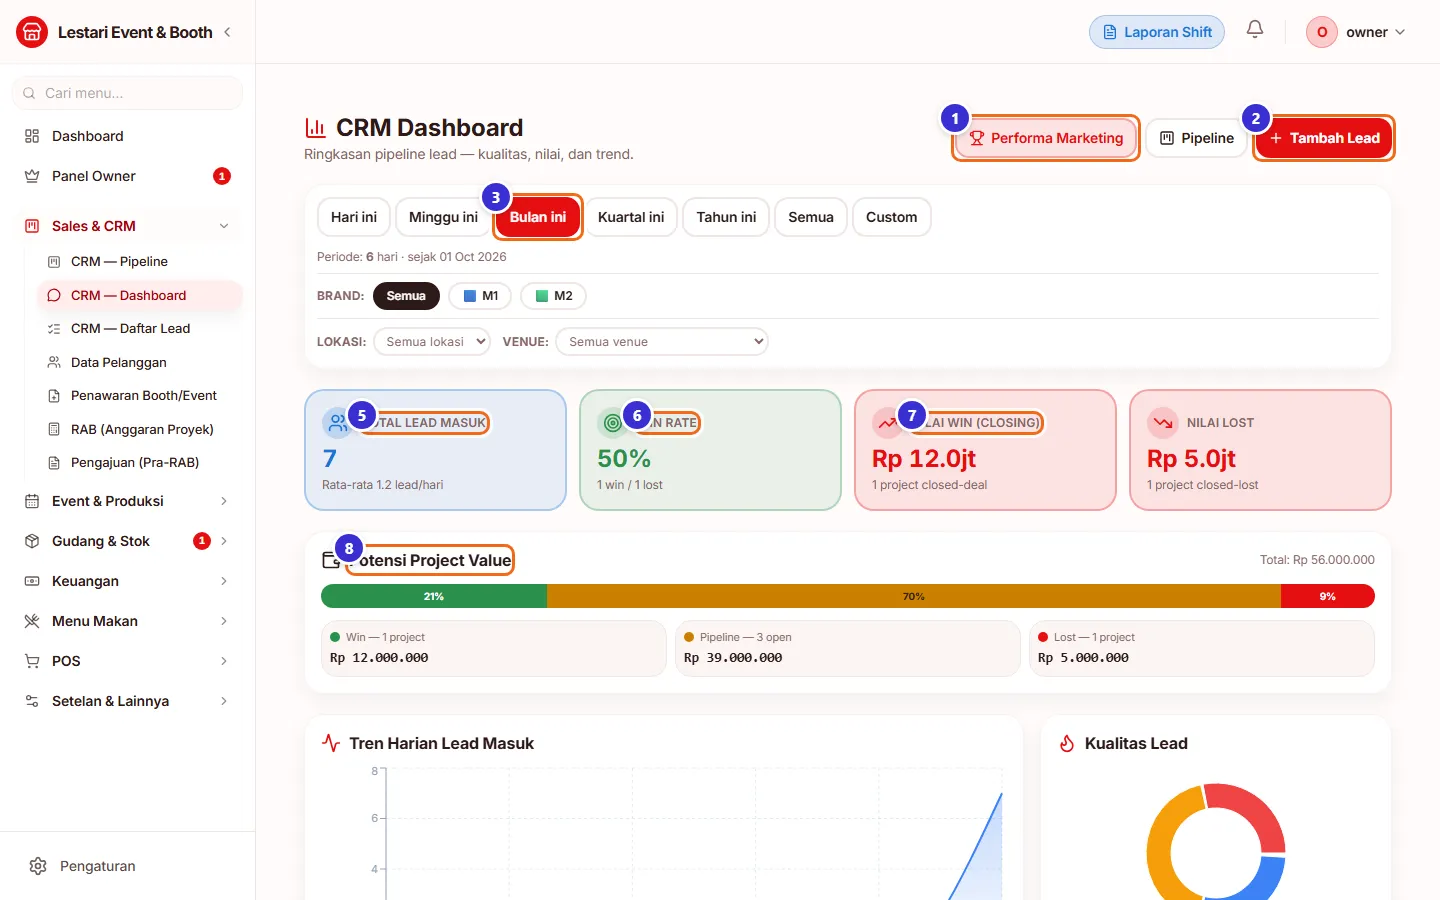Click the Setelan & Lainnya sliders icon

pos(32,701)
